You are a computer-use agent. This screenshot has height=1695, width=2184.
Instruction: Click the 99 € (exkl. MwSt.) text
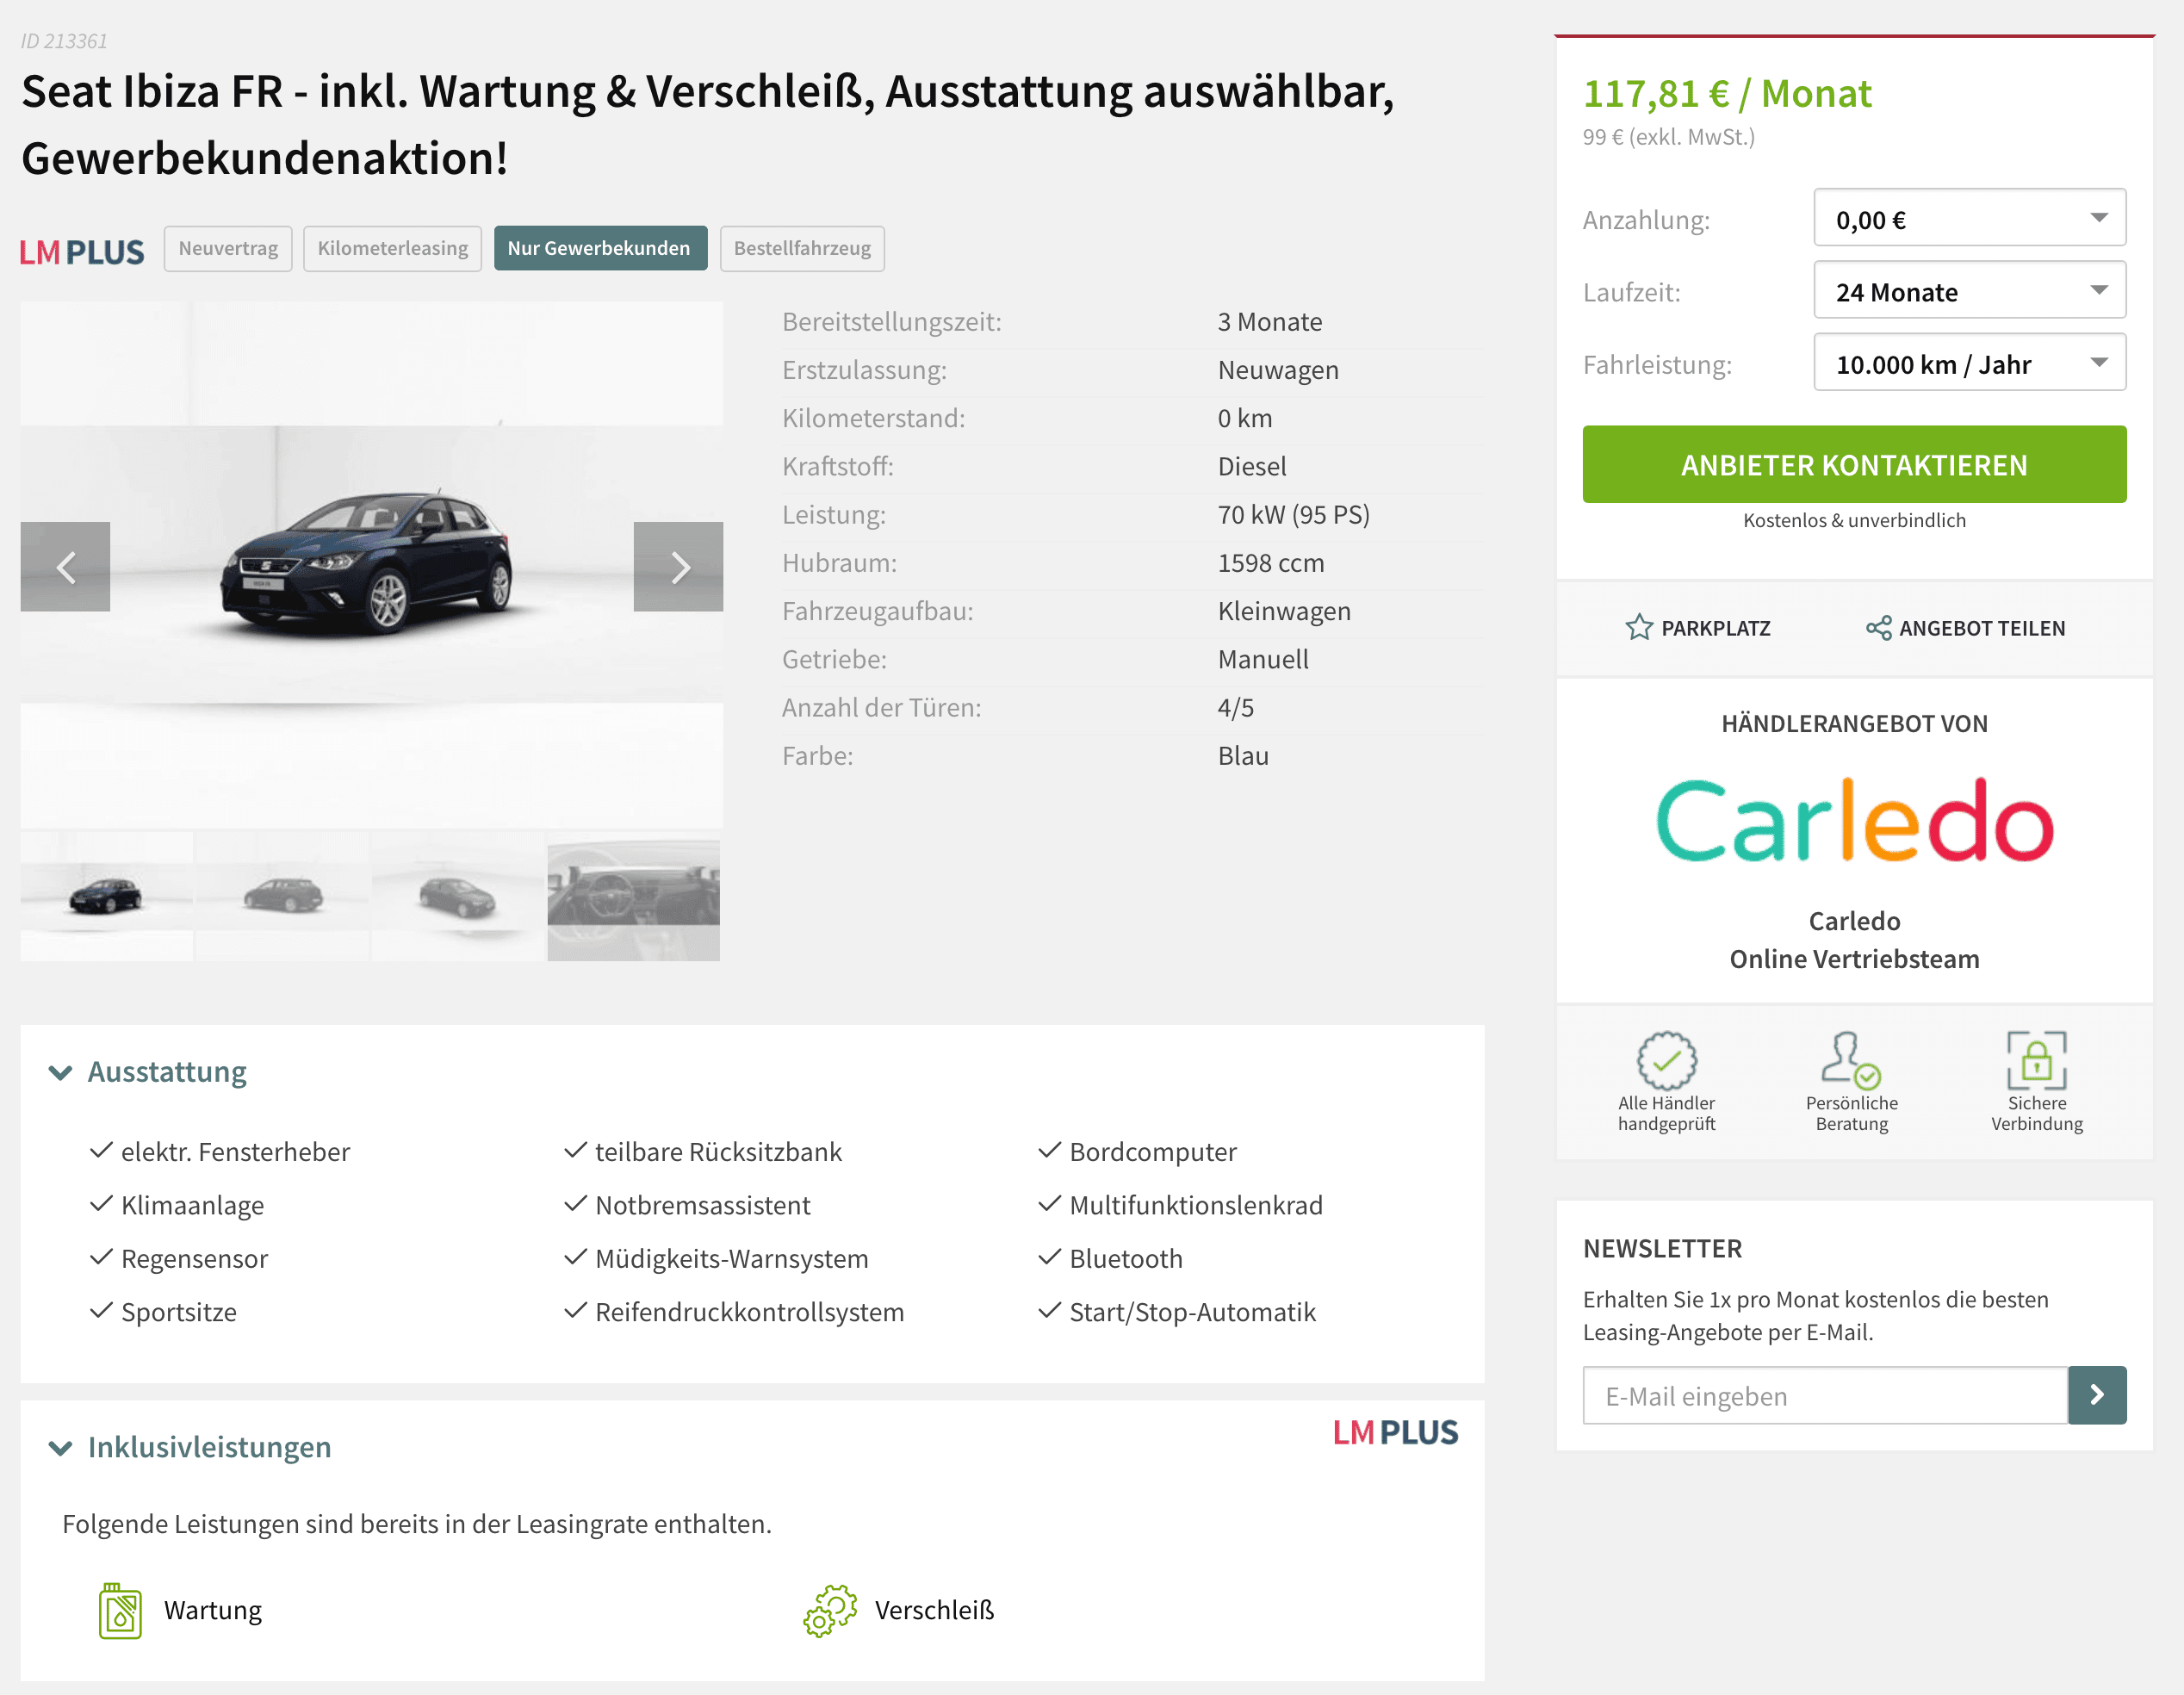coord(1669,137)
